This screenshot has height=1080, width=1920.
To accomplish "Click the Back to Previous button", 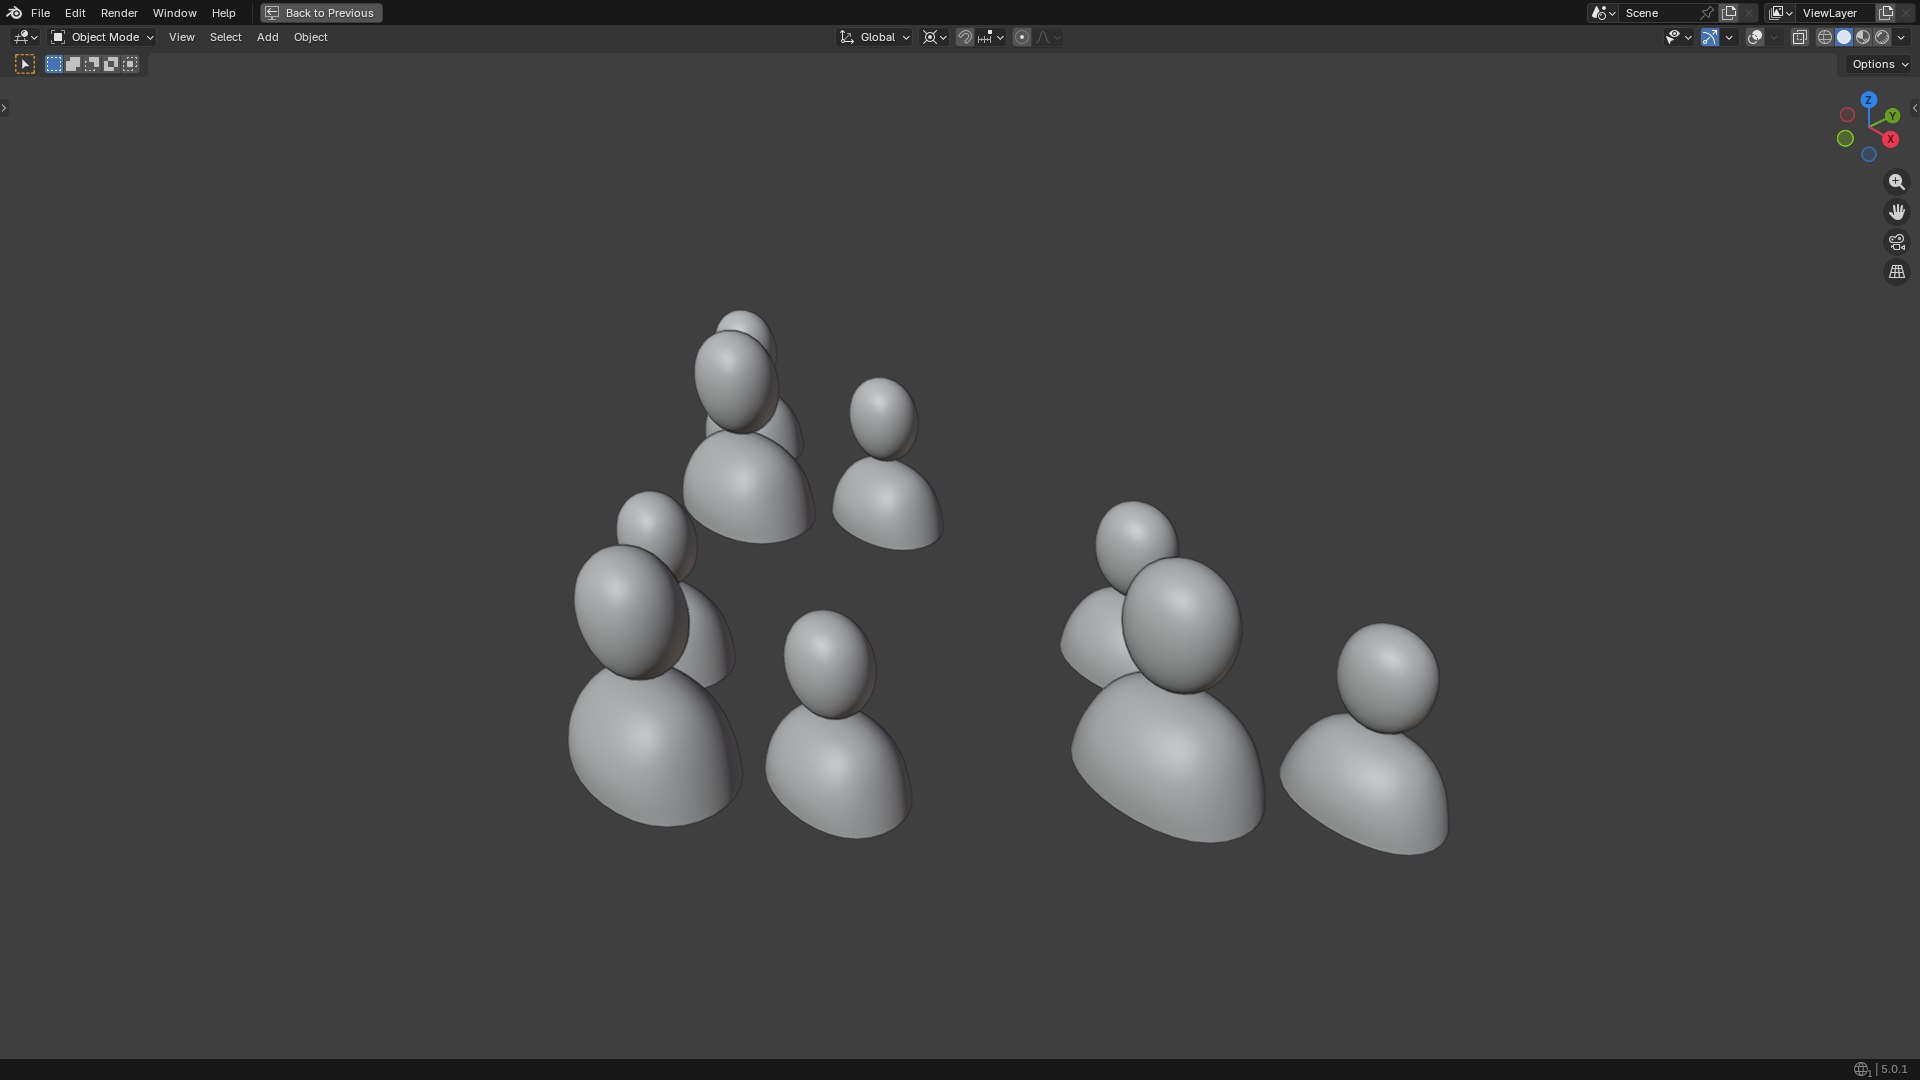I will click(x=321, y=13).
